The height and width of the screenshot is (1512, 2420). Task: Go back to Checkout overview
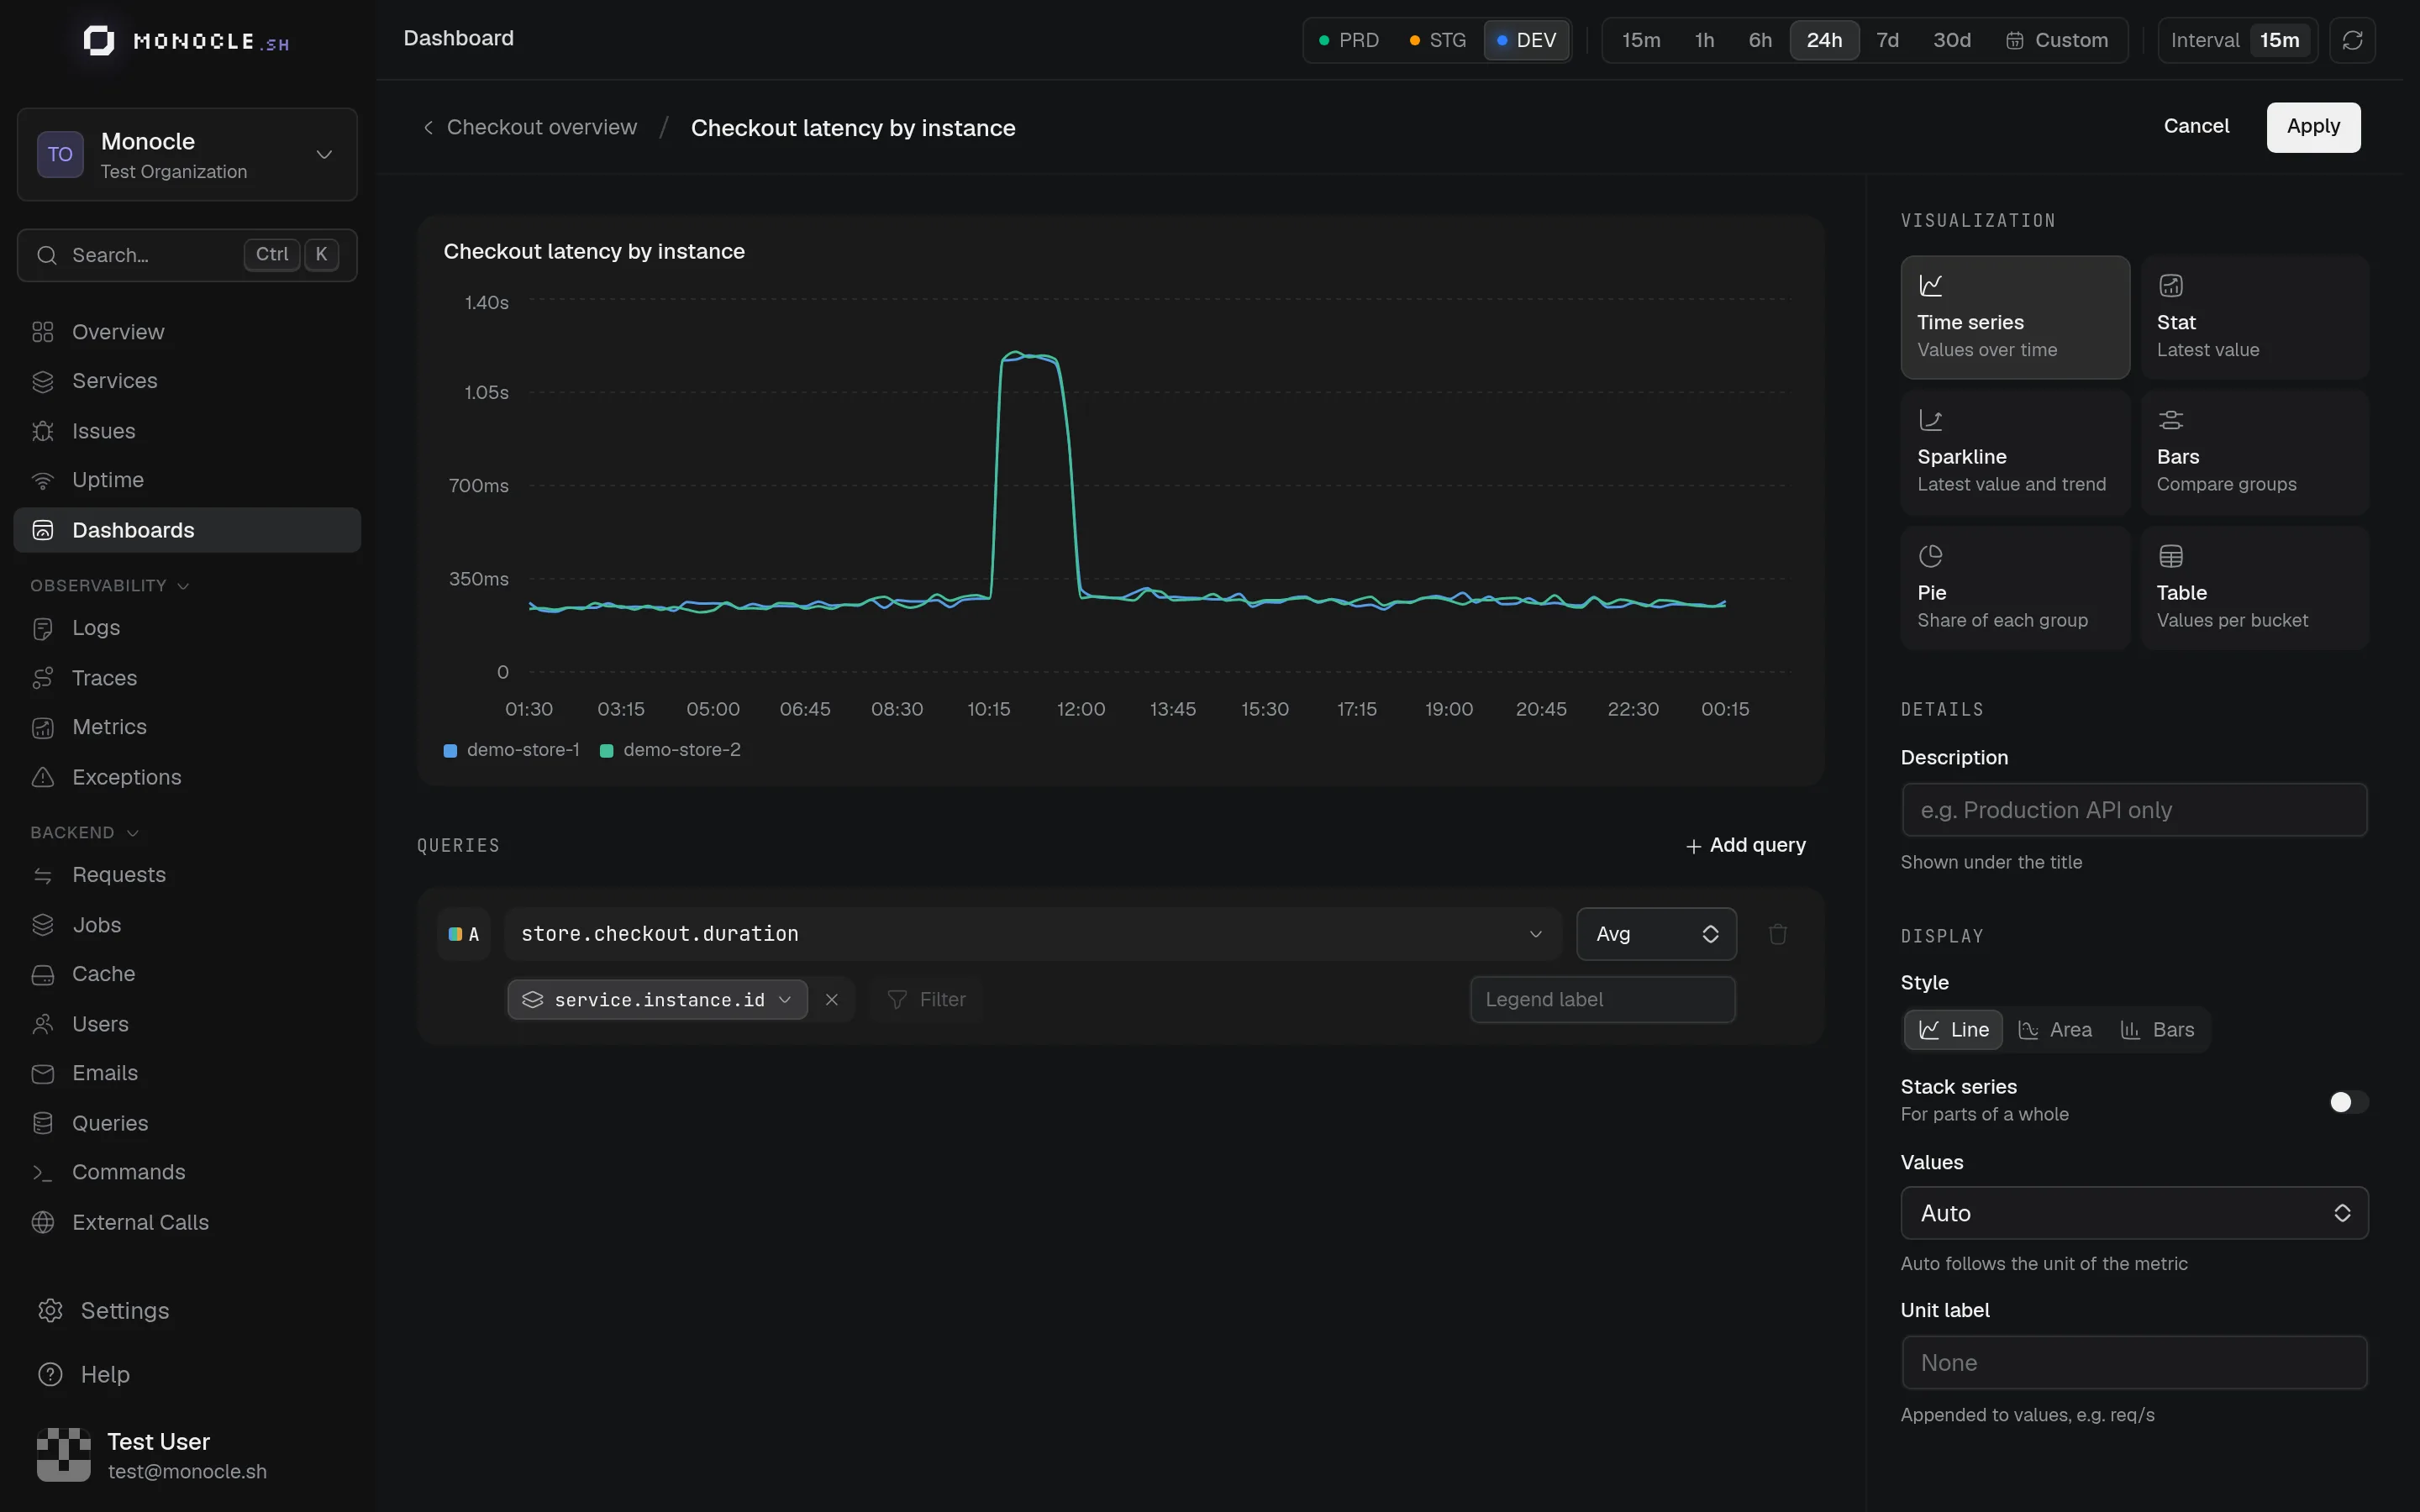pyautogui.click(x=530, y=127)
